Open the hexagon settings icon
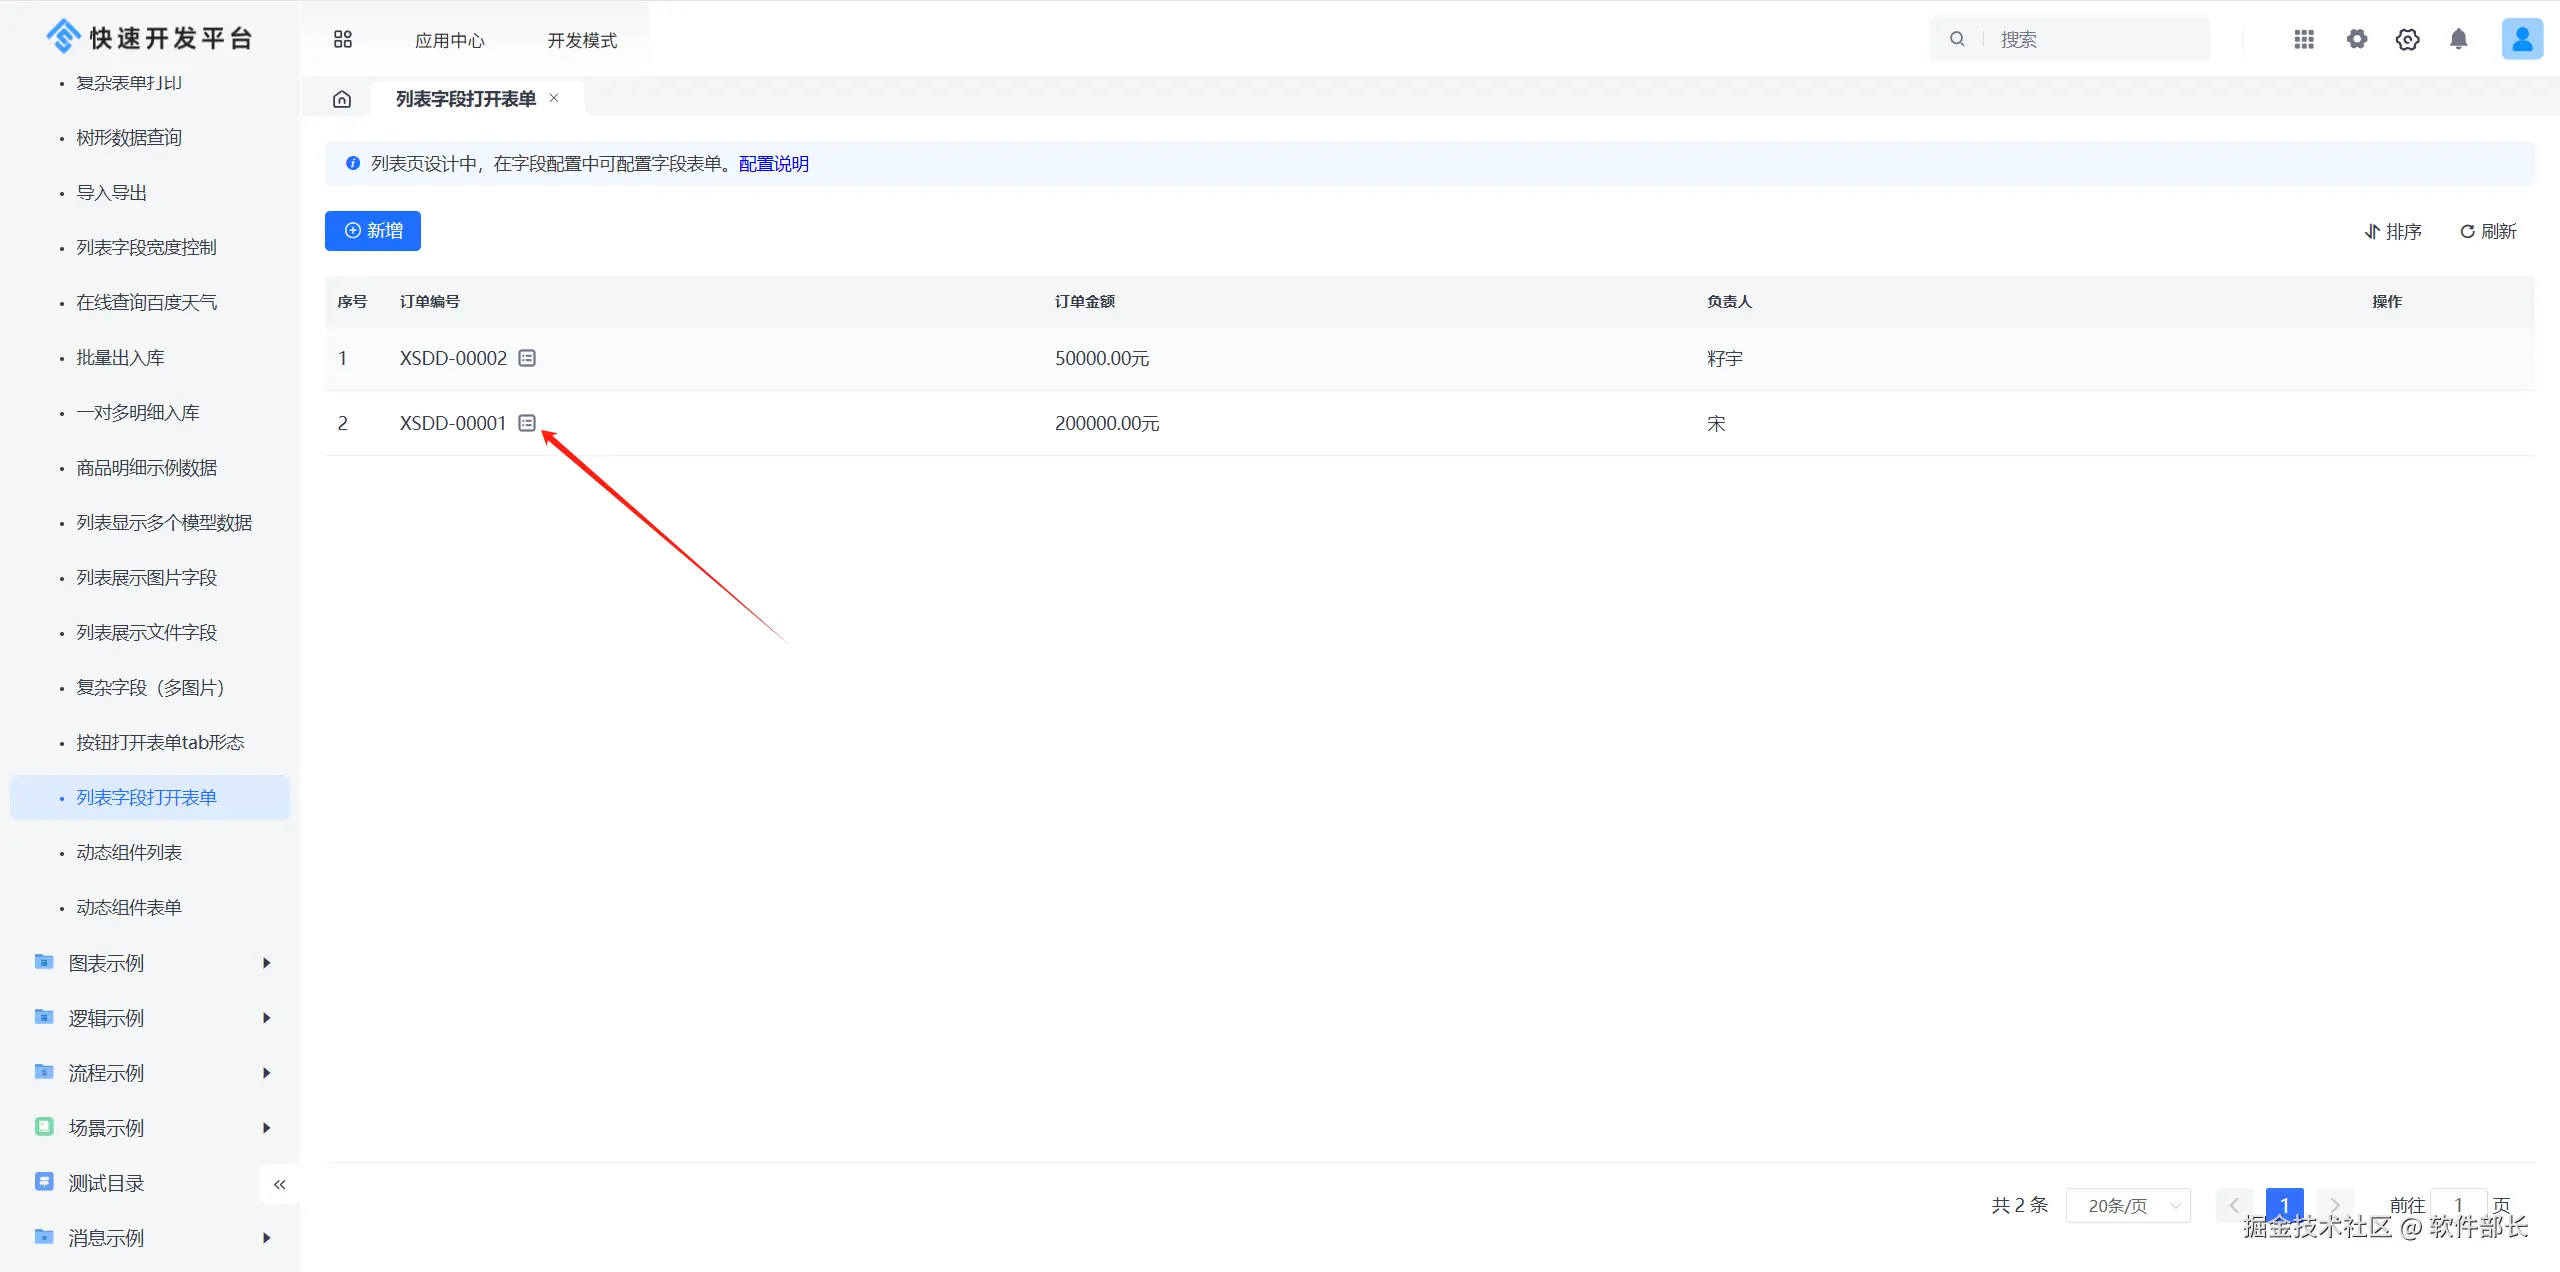2560x1272 pixels. 2407,39
